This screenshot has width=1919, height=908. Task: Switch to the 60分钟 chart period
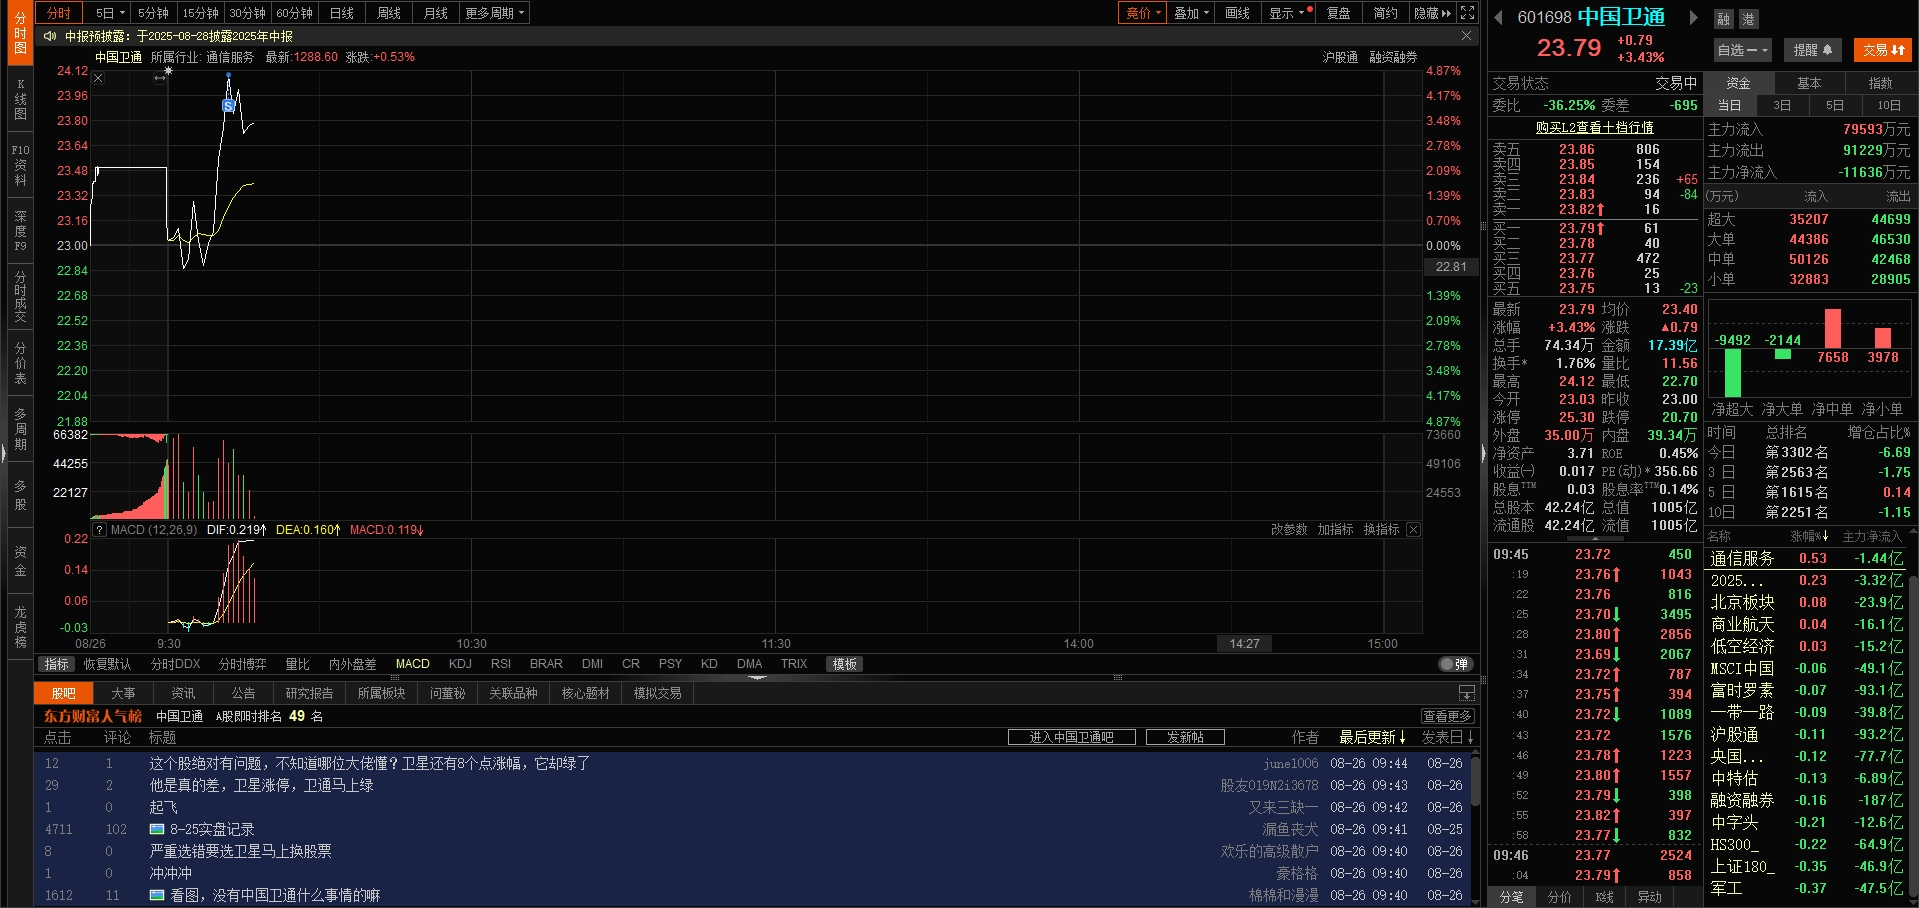tap(294, 13)
